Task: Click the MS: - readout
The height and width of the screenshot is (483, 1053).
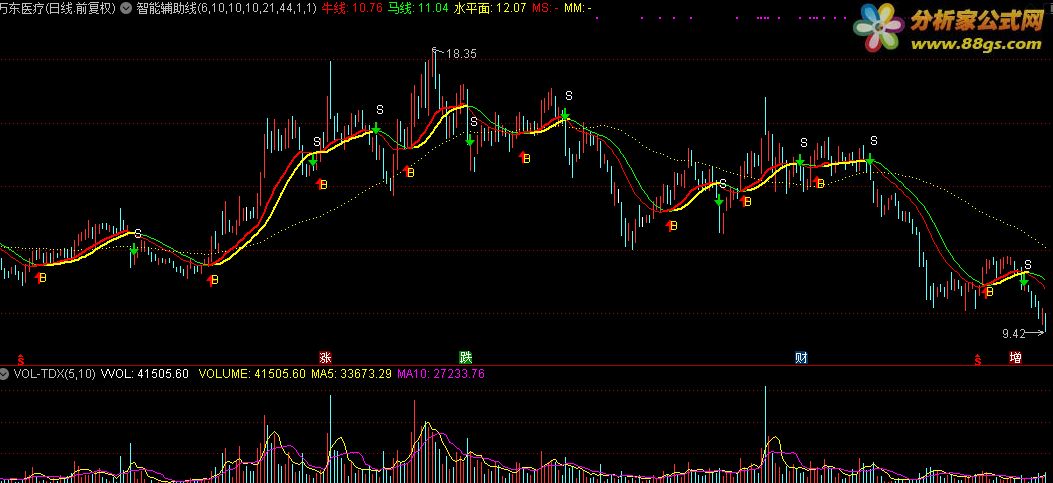Action: click(545, 9)
